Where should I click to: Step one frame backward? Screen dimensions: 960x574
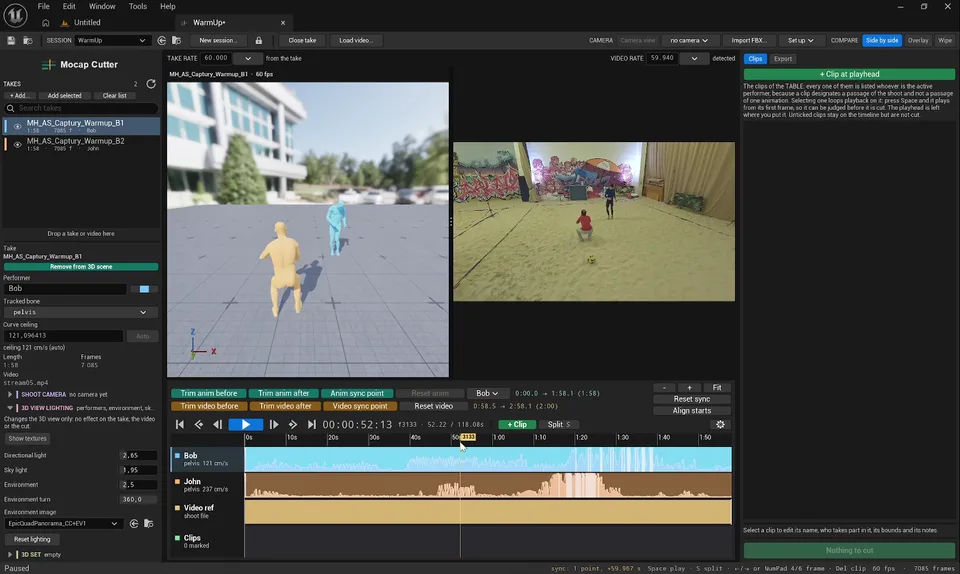point(217,424)
